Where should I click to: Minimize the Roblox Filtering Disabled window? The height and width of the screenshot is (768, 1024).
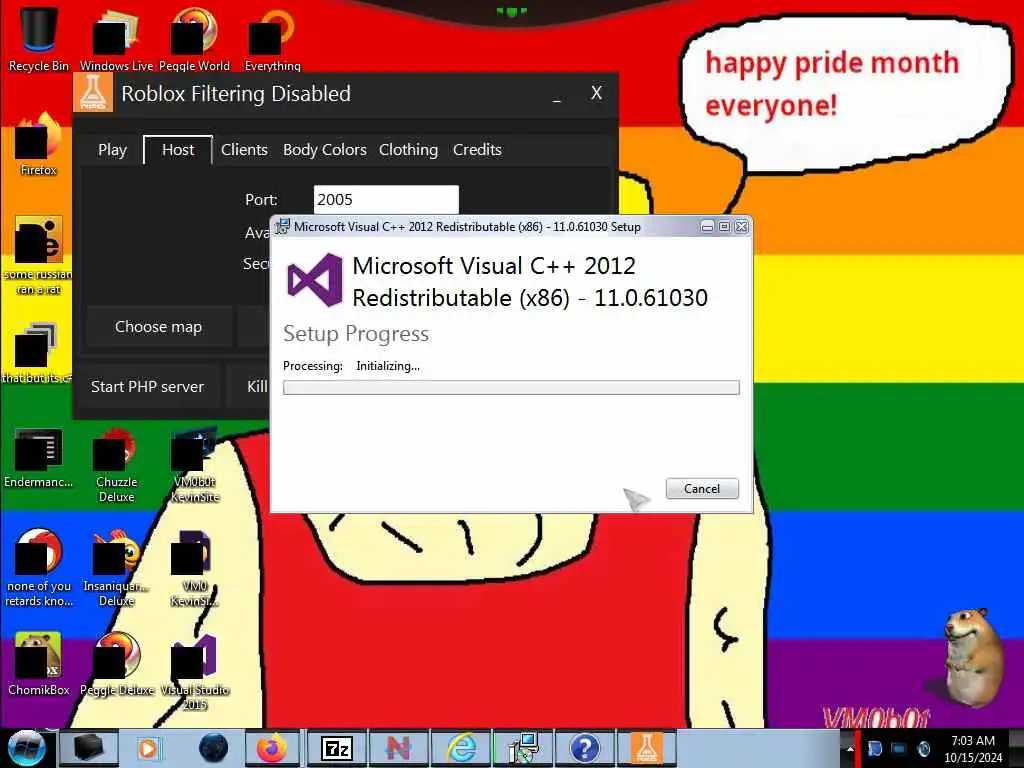(556, 97)
